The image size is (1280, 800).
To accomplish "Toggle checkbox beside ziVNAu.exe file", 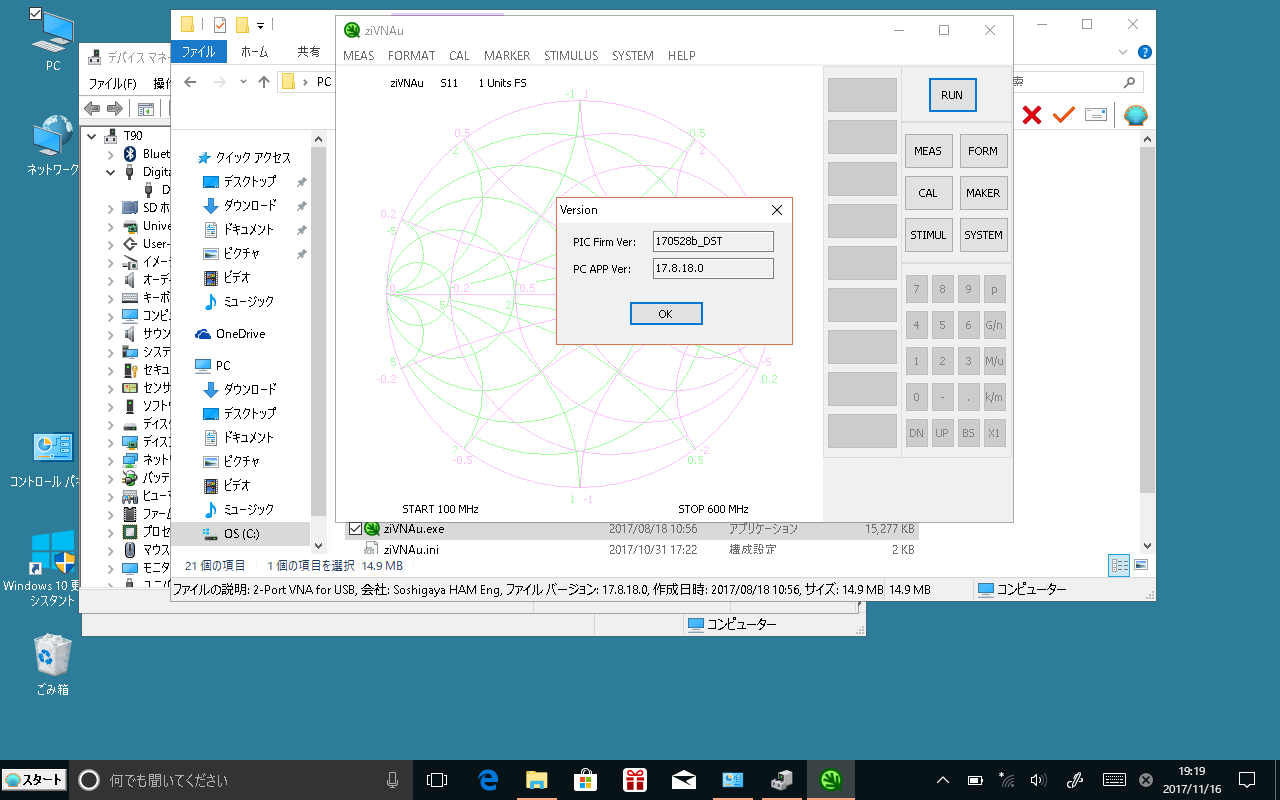I will click(355, 528).
